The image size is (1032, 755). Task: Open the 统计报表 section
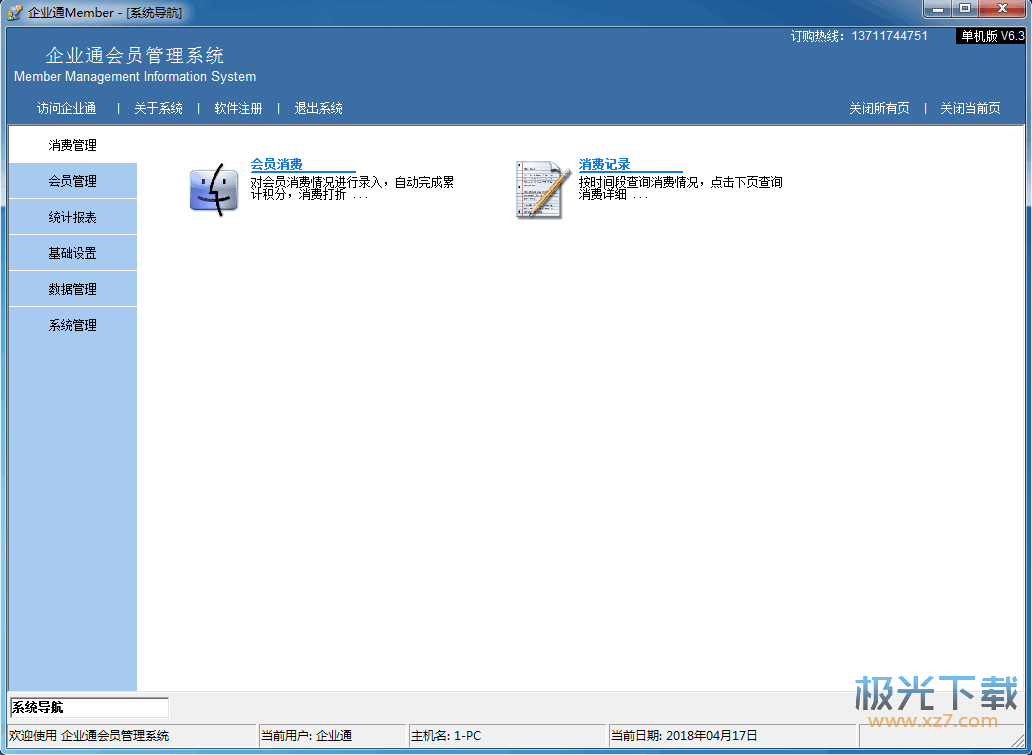(72, 217)
